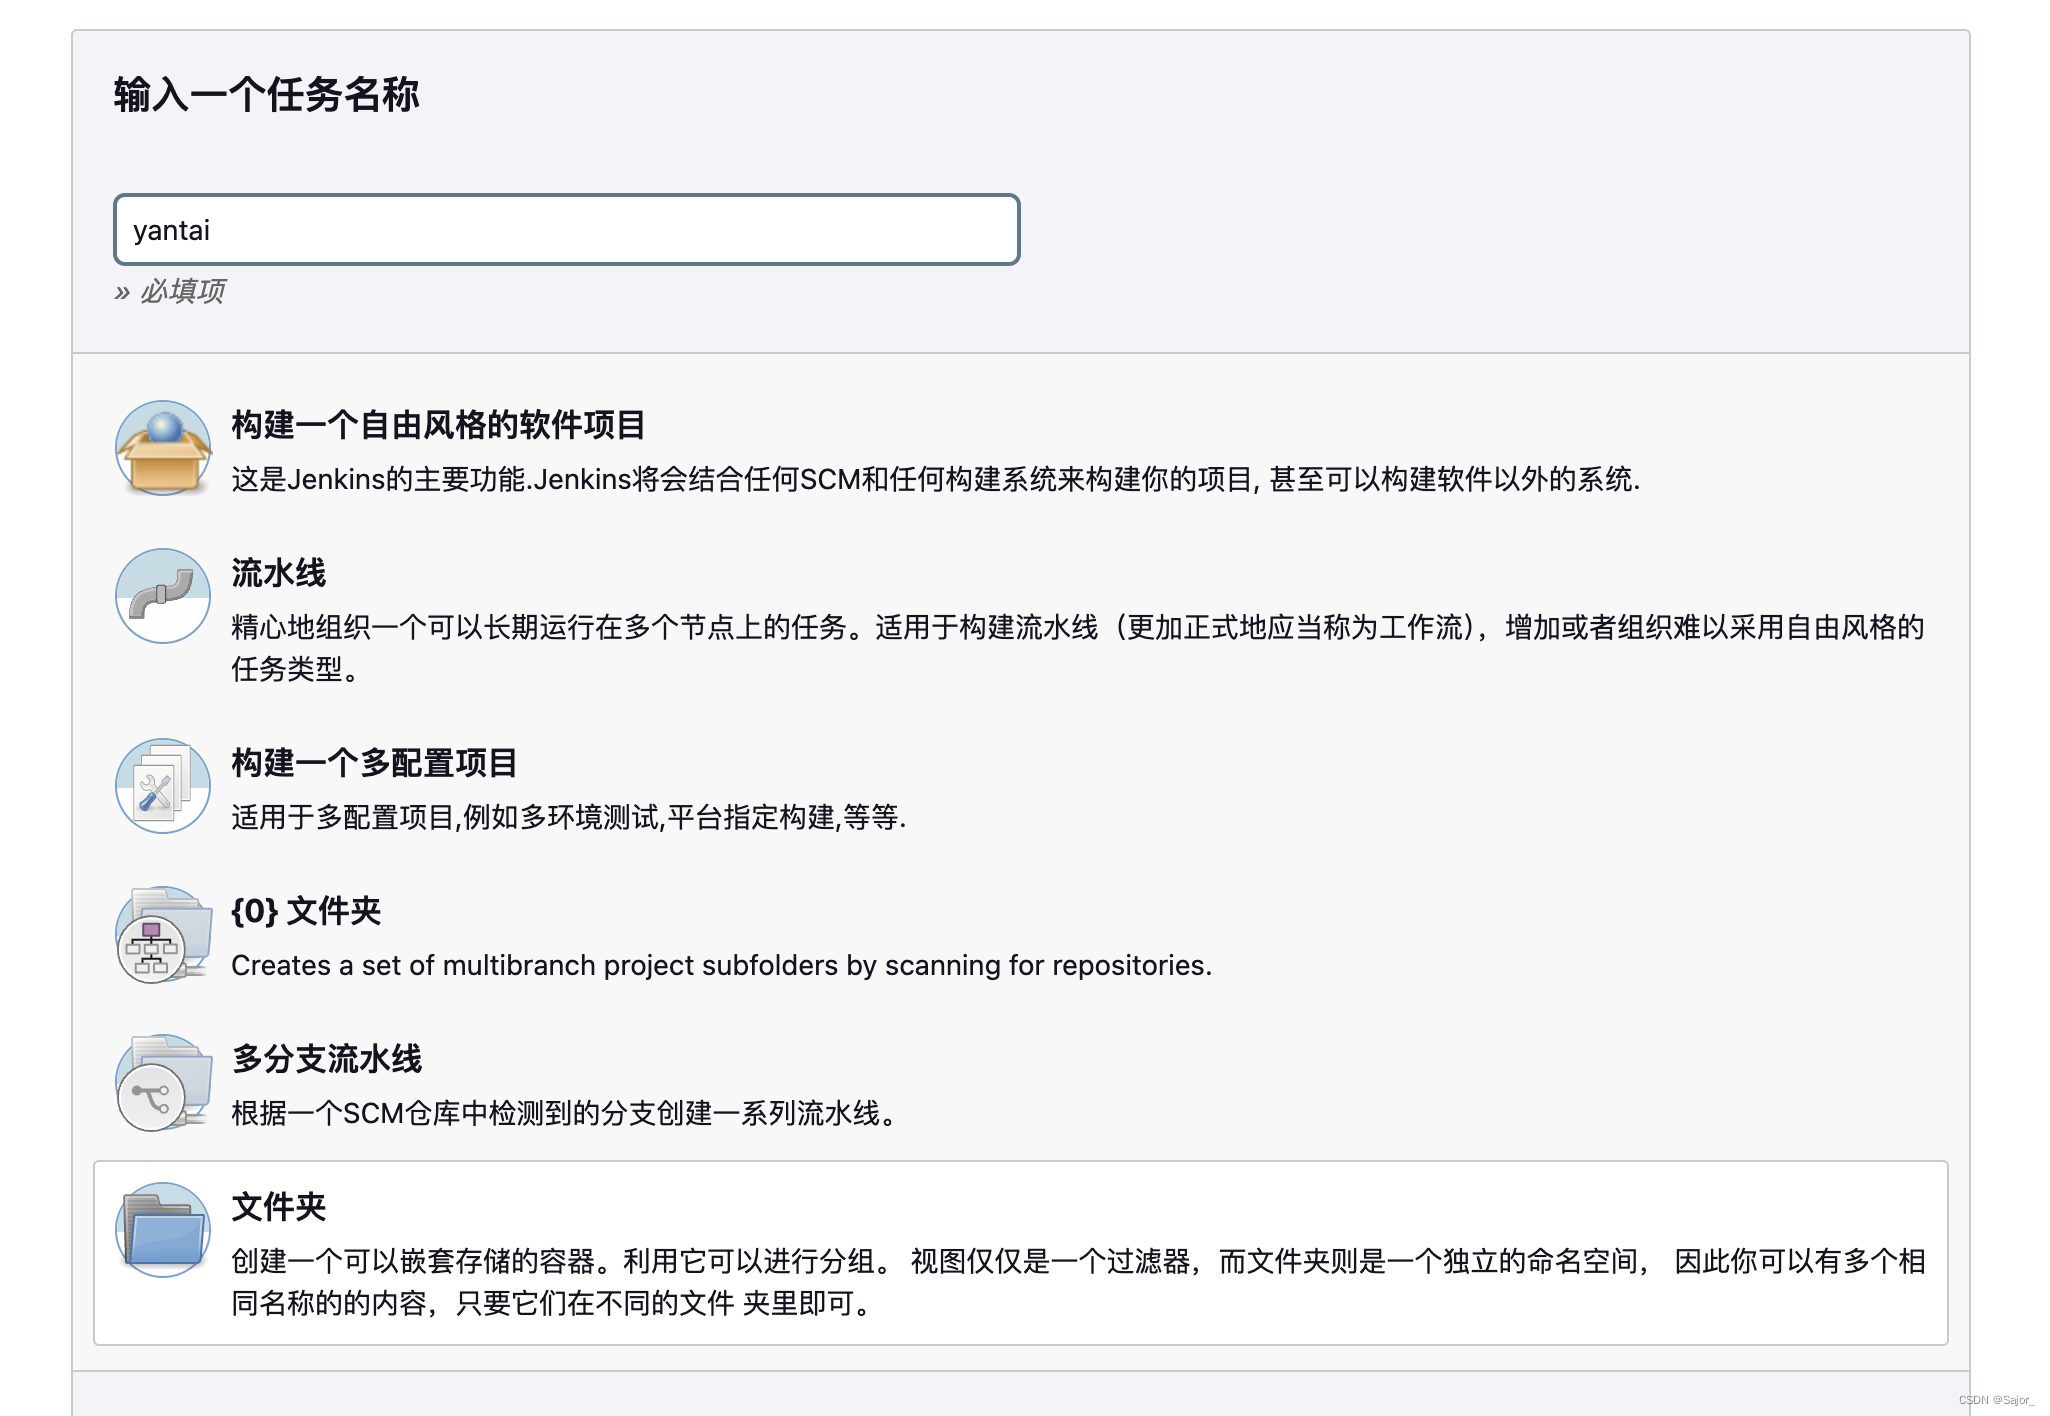Screen dimensions: 2050x1416
Task: Click the Pipeline pipe icon
Action: click(x=163, y=596)
